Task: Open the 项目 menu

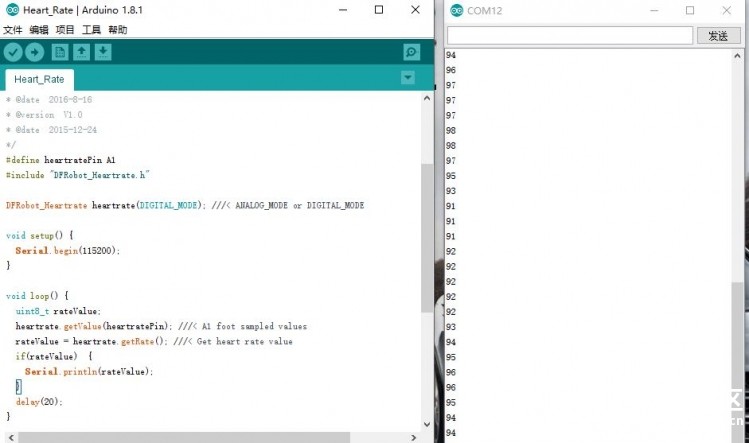Action: (x=65, y=30)
